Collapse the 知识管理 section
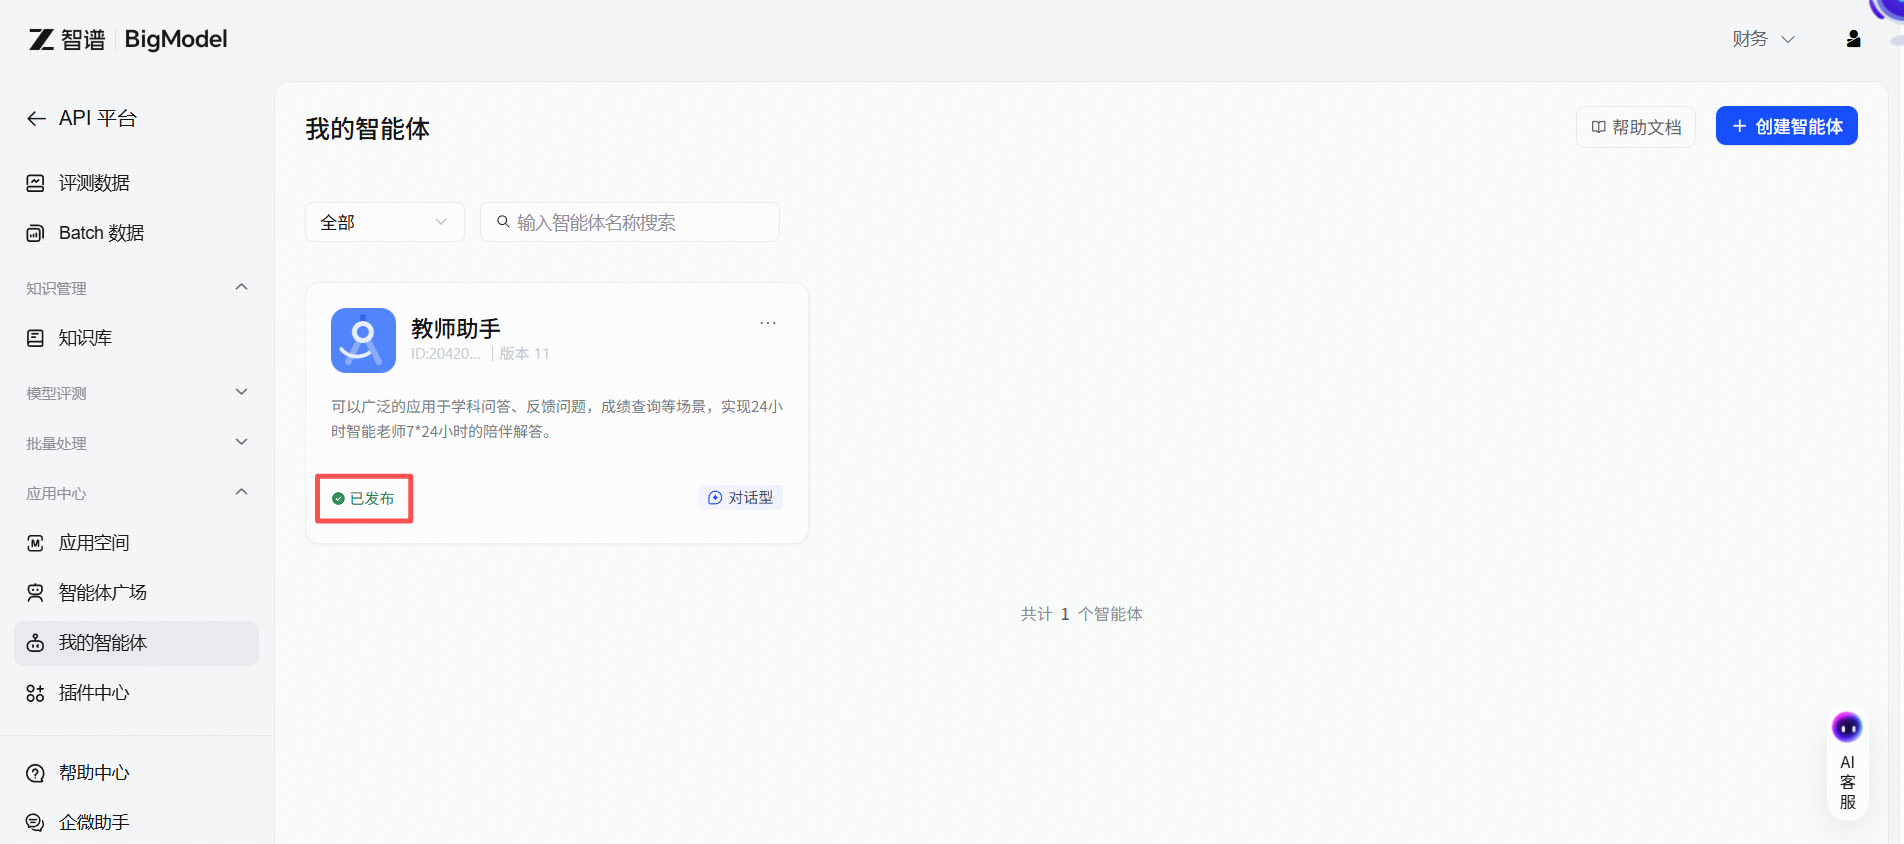The width and height of the screenshot is (1904, 844). [x=241, y=288]
